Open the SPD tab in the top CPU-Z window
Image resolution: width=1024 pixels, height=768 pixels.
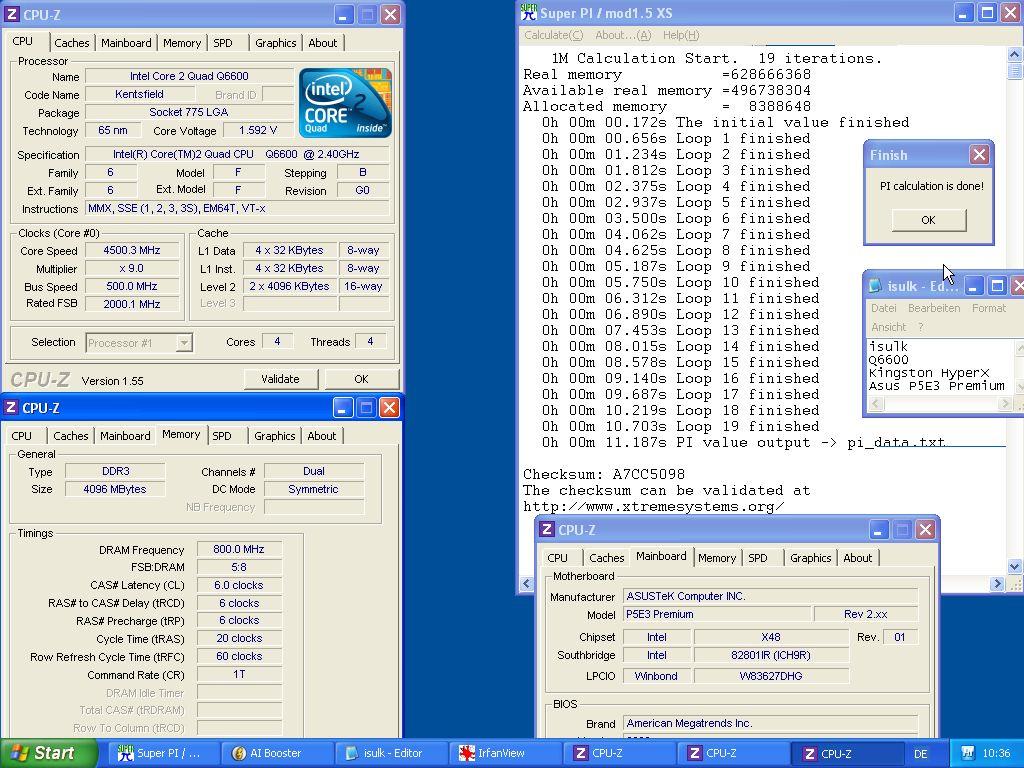coord(223,43)
